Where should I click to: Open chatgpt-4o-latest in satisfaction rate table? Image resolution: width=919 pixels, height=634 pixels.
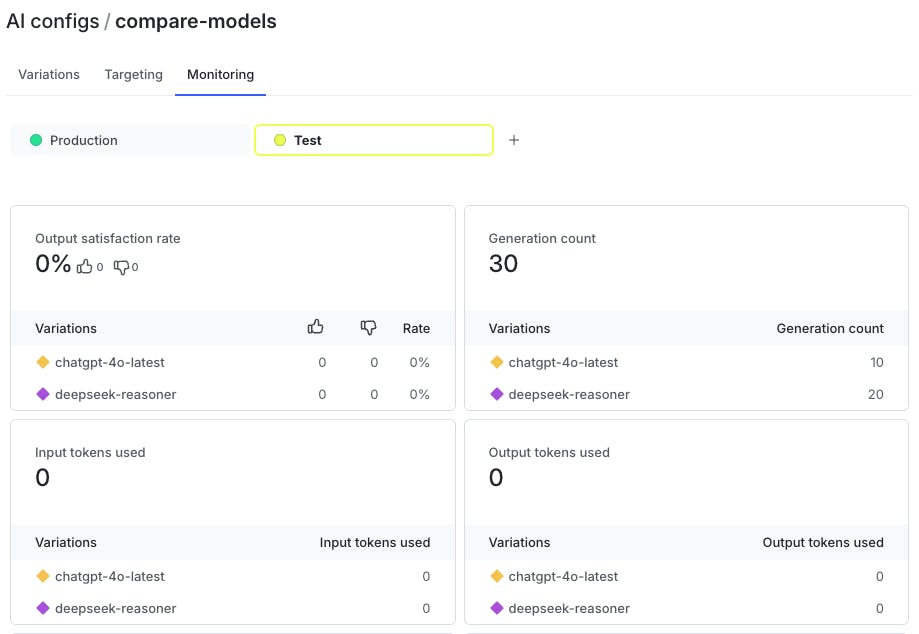[110, 362]
